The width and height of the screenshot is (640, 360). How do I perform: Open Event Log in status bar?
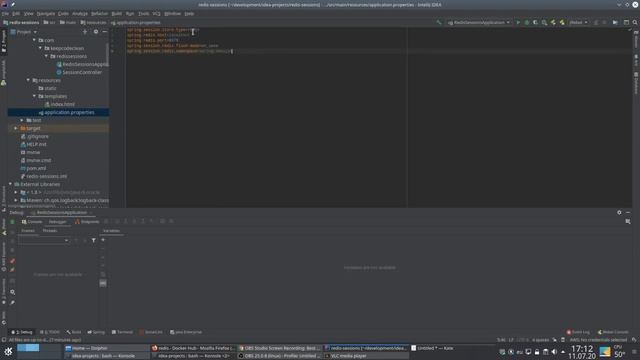tap(578, 332)
